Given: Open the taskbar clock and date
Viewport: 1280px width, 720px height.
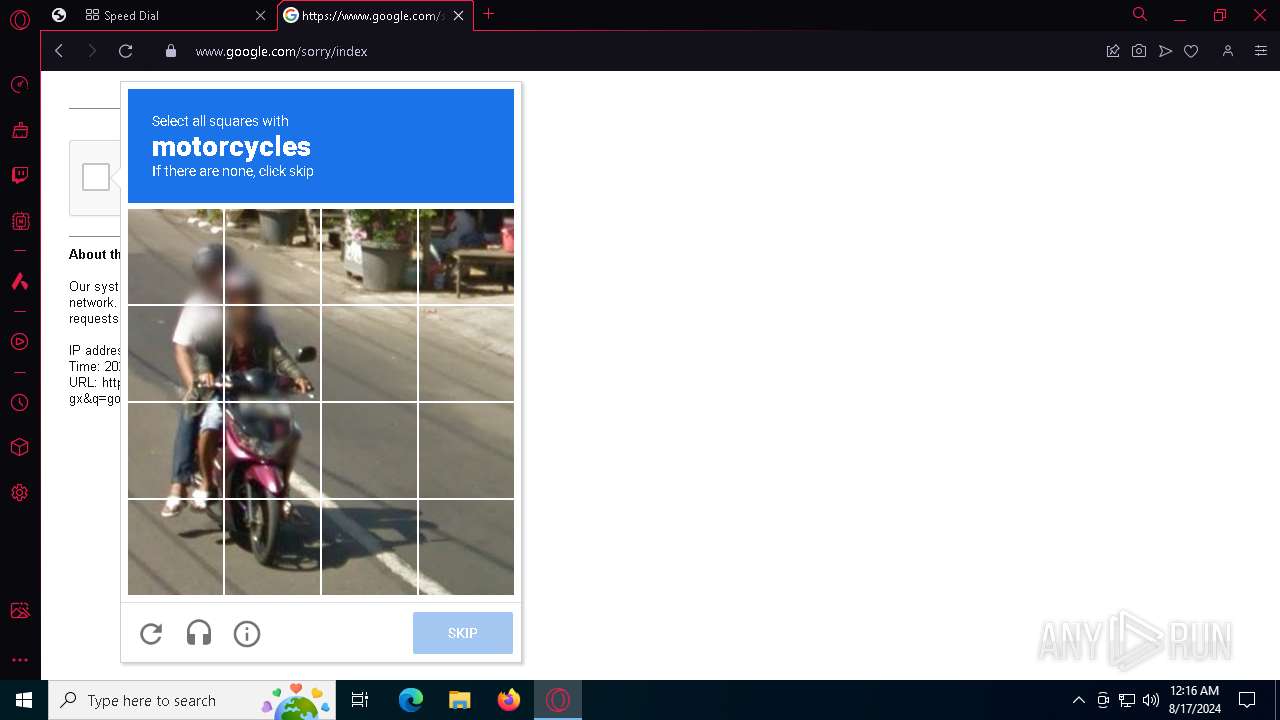Looking at the screenshot, I should point(1194,700).
